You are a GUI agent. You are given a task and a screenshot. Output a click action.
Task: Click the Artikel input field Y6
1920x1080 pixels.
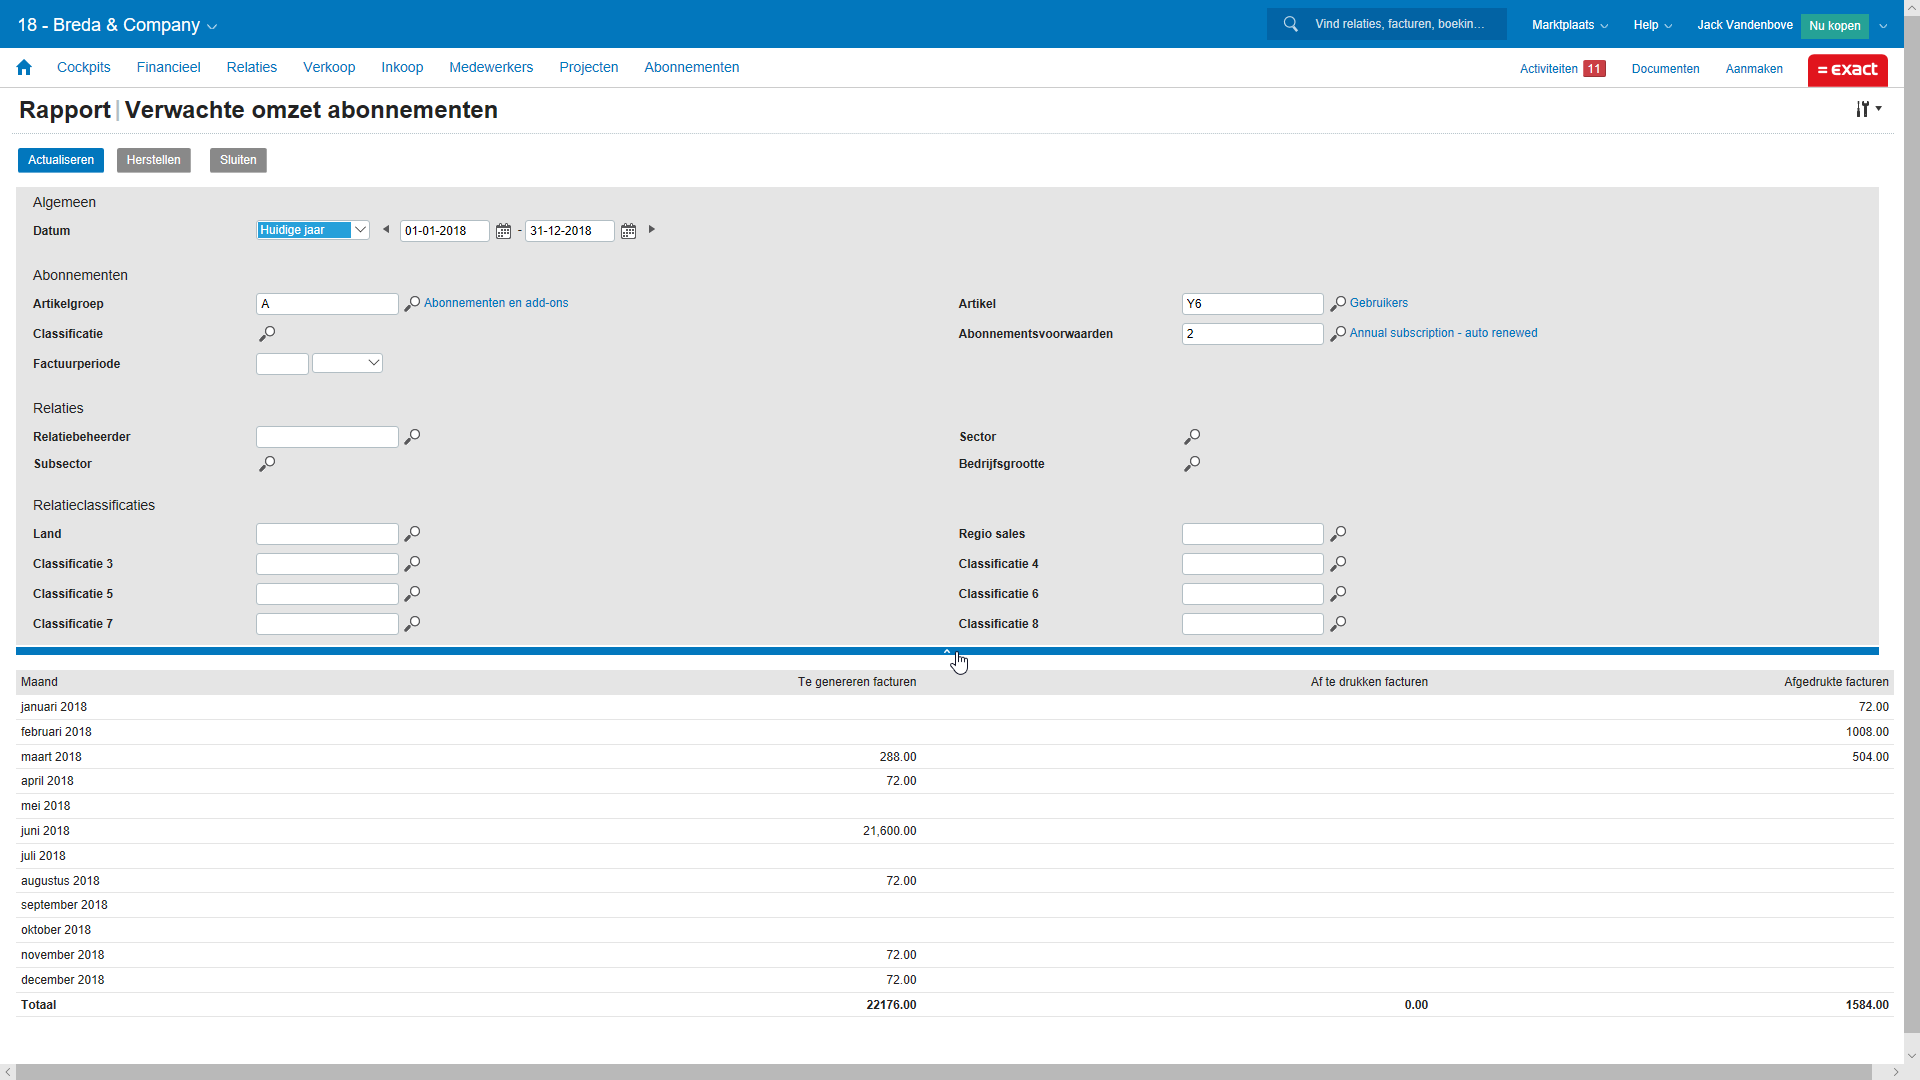coord(1253,304)
